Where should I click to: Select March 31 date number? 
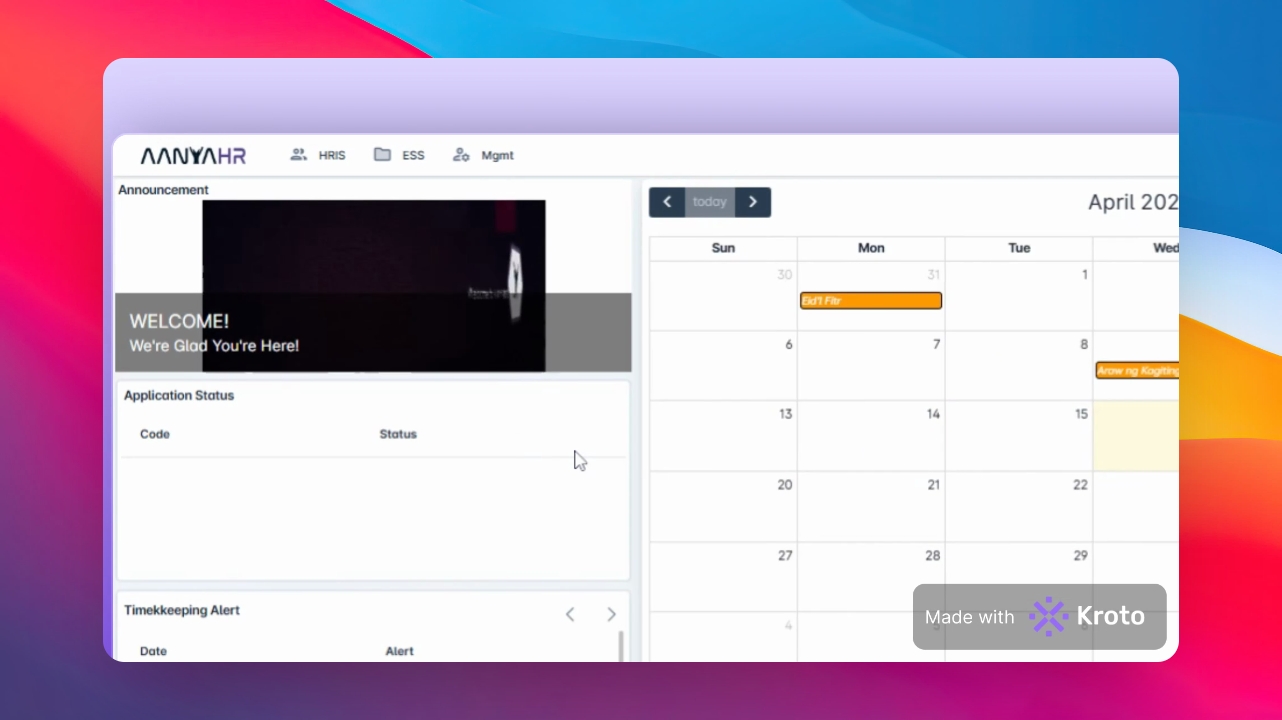[934, 274]
